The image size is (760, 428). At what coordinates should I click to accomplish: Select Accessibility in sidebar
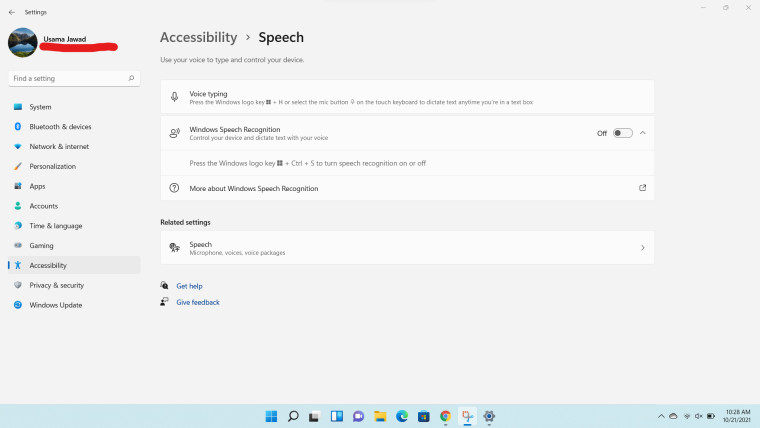pyautogui.click(x=74, y=265)
